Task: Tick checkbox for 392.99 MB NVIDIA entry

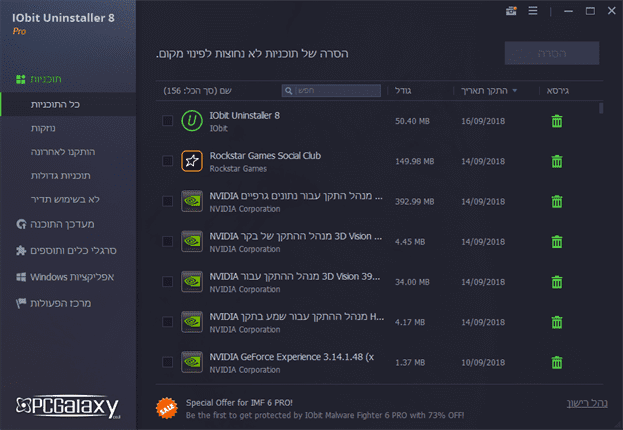Action: 168,201
